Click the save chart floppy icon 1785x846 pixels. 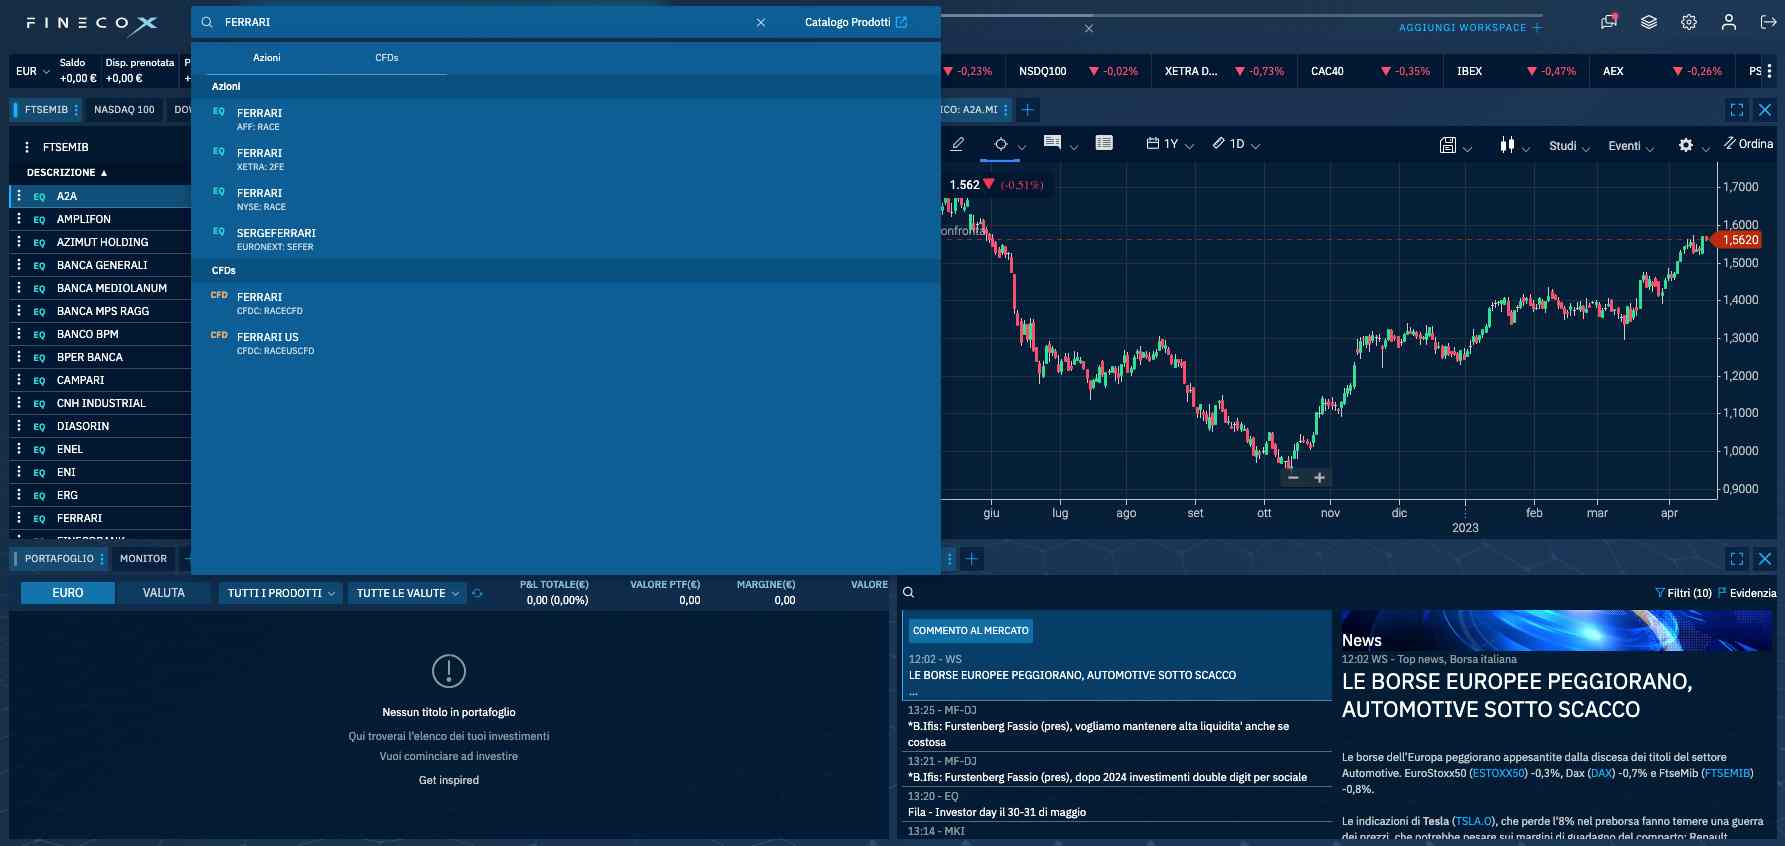[1447, 145]
